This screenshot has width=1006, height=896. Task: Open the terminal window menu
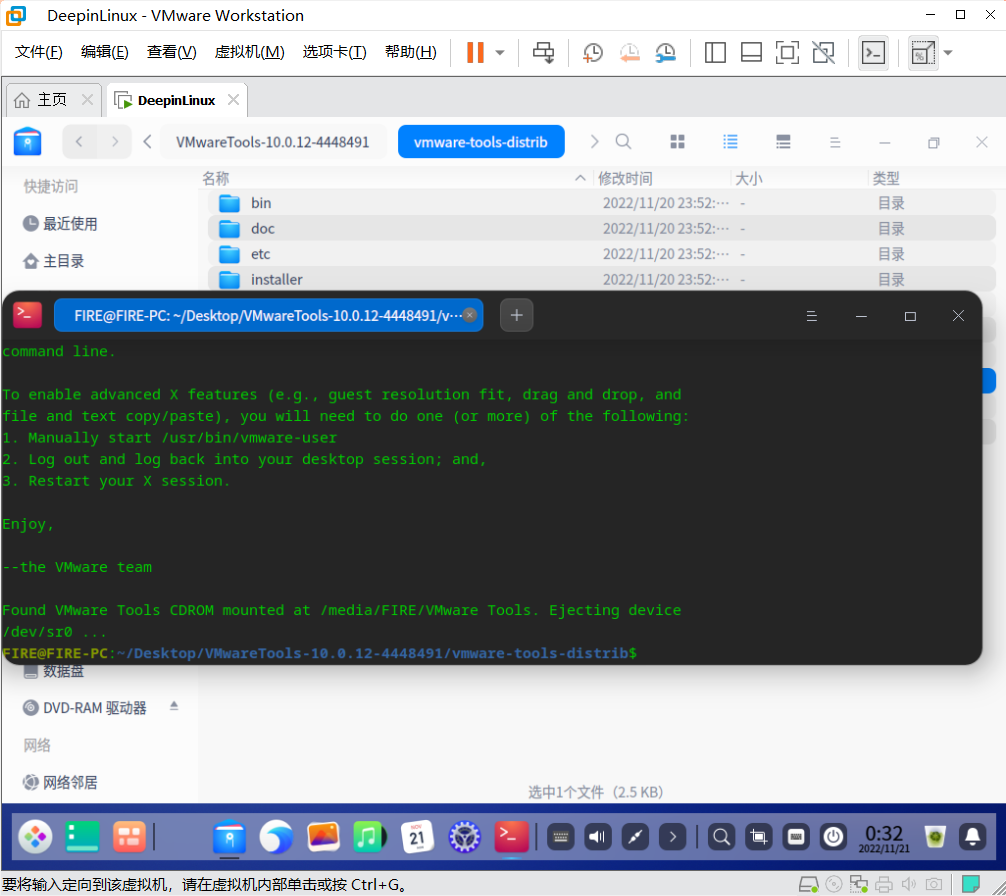click(x=812, y=316)
